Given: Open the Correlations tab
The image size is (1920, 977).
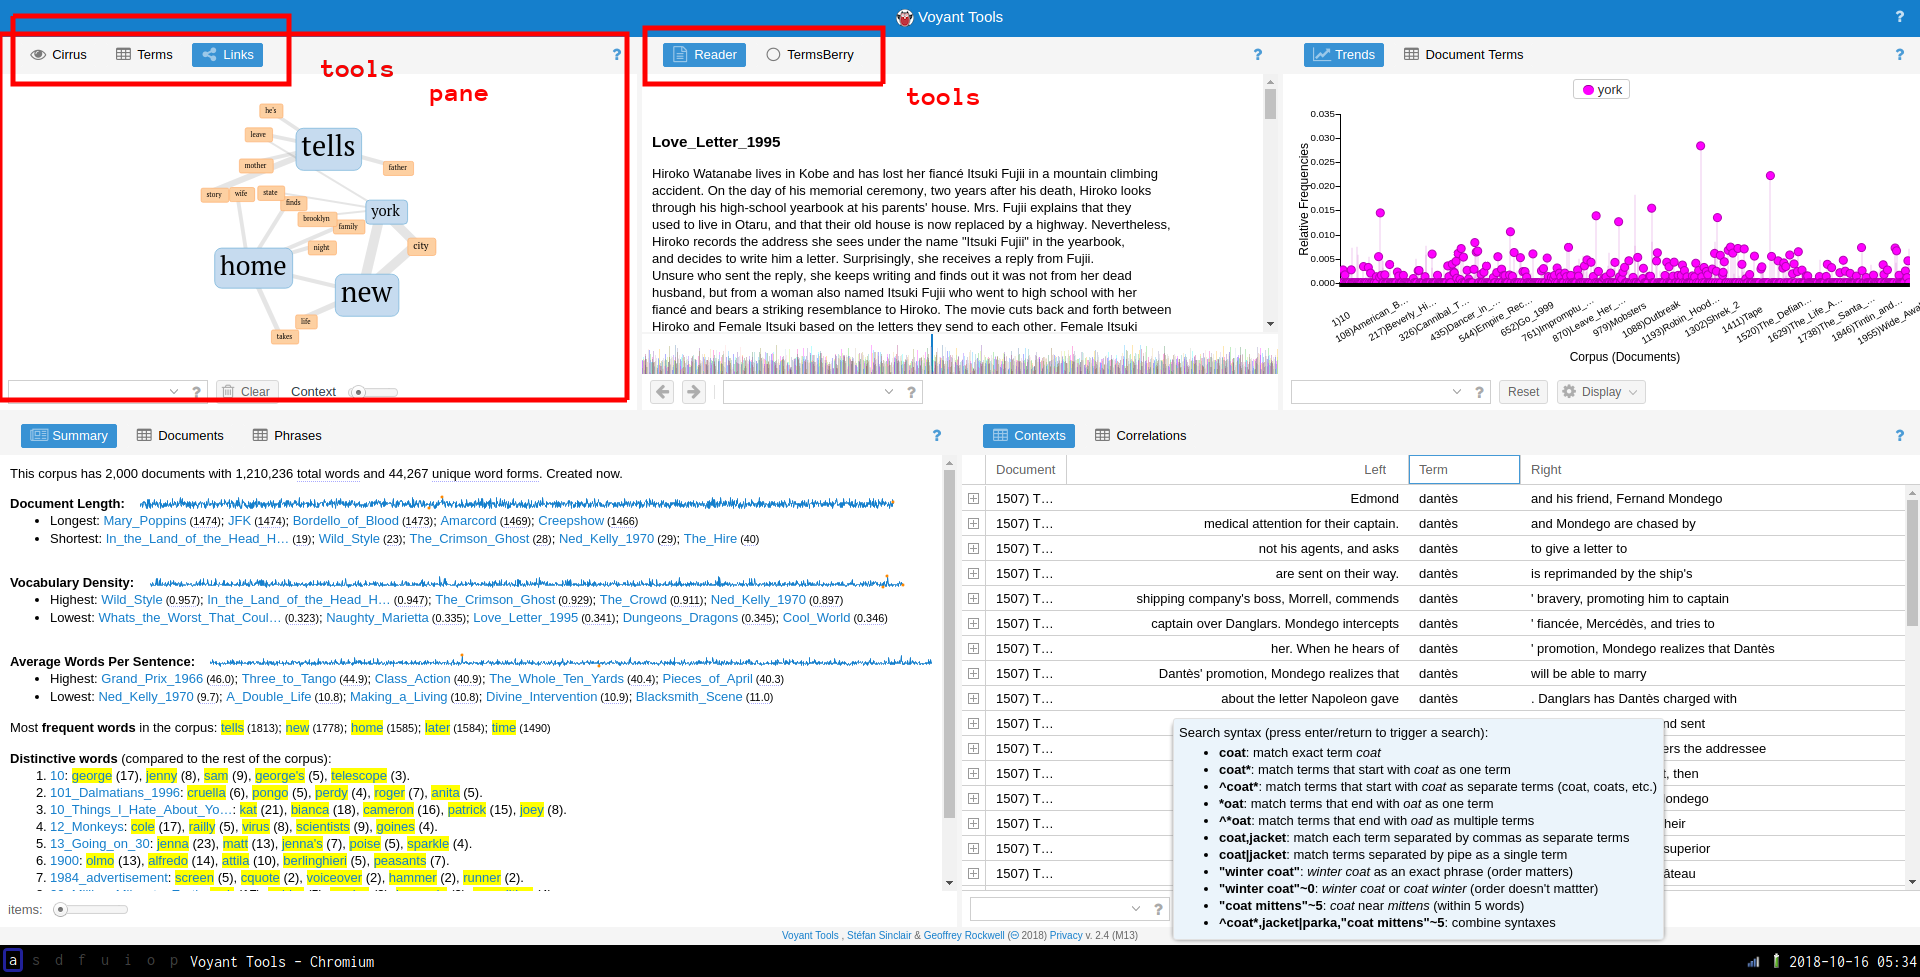Looking at the screenshot, I should [1140, 436].
